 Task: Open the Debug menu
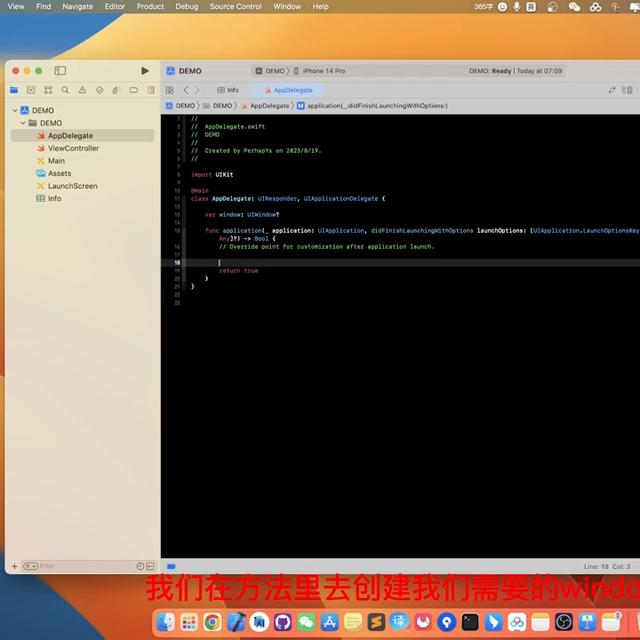(x=187, y=7)
